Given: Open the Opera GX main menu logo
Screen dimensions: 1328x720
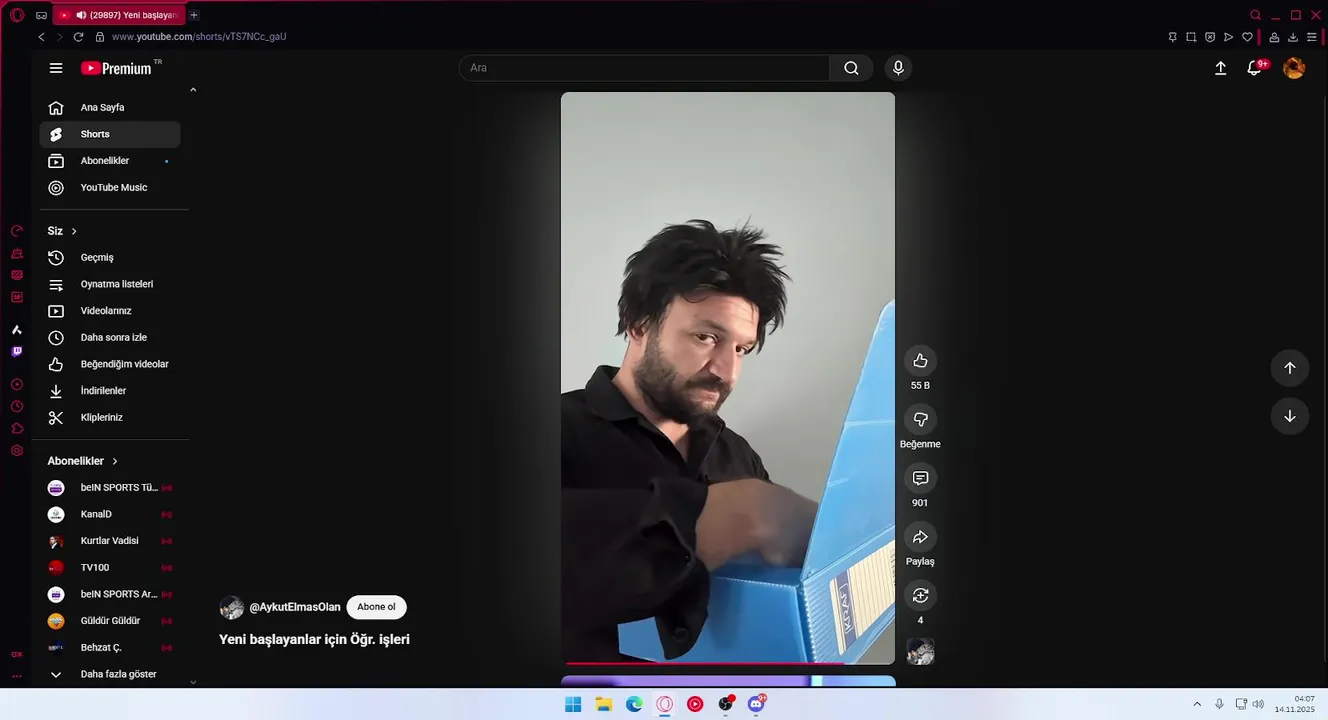Looking at the screenshot, I should [17, 15].
